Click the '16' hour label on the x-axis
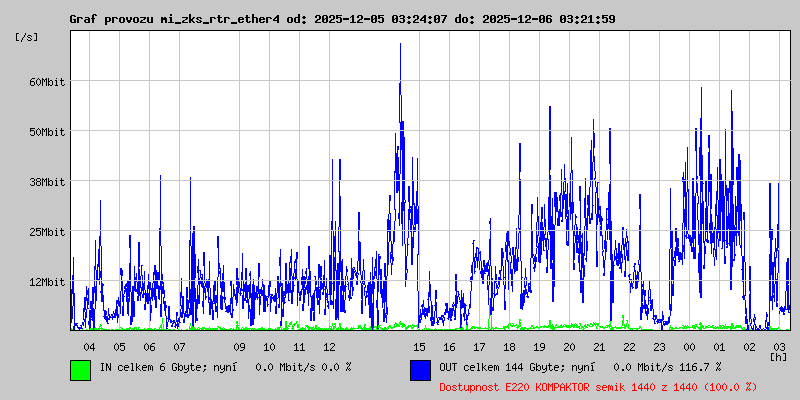The height and width of the screenshot is (400, 800). point(449,347)
